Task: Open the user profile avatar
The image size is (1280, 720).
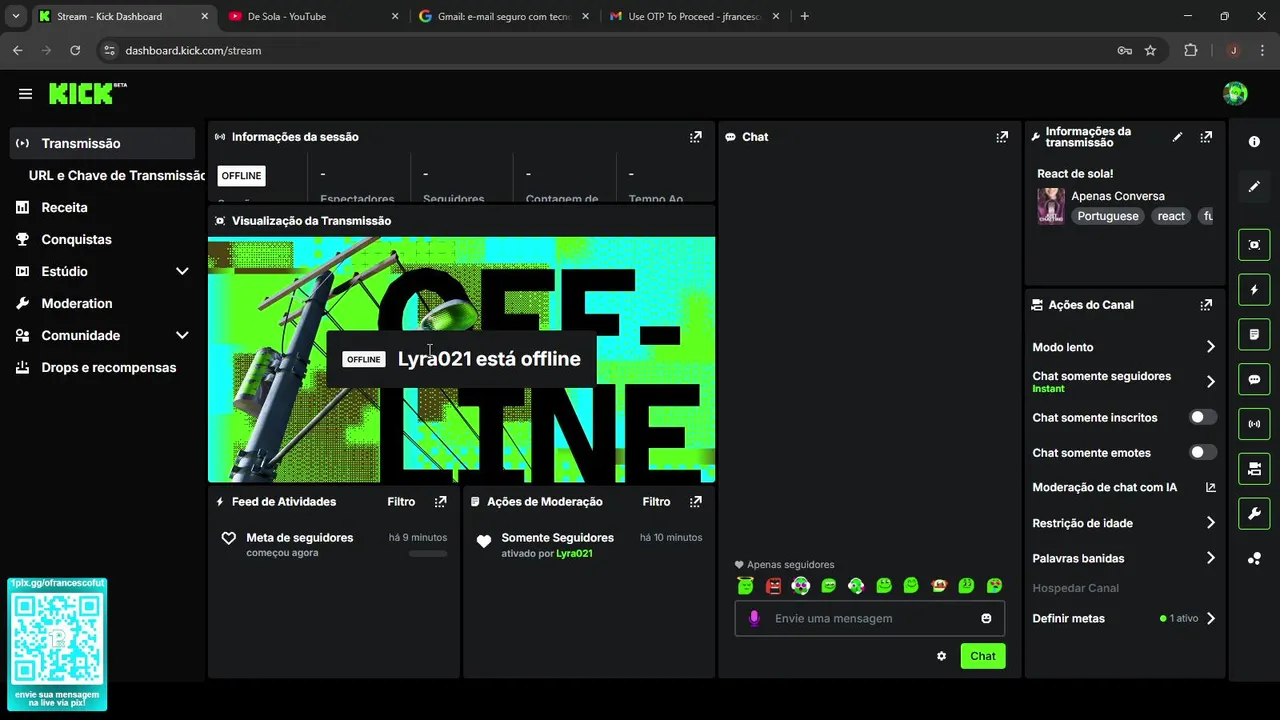Action: (1235, 94)
